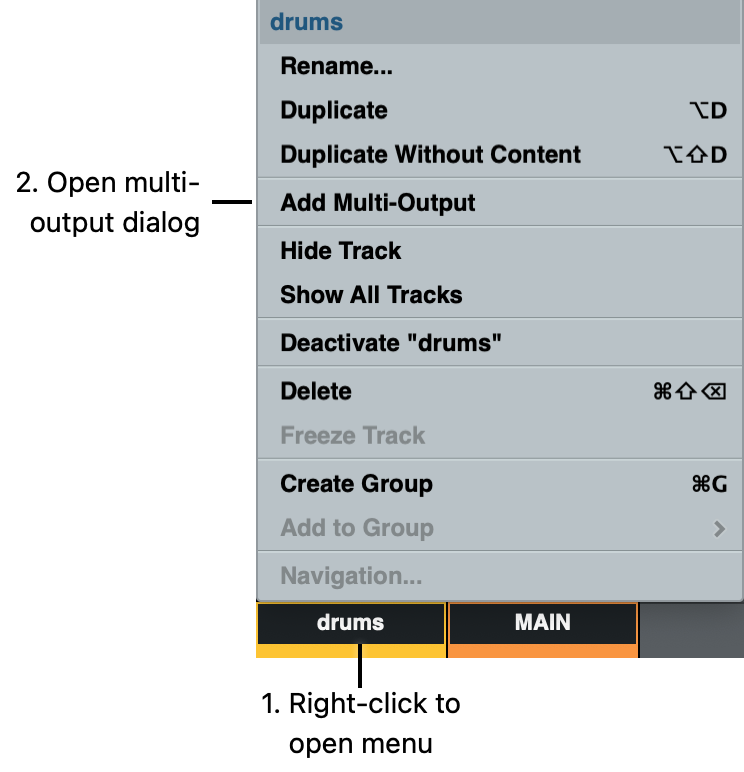The width and height of the screenshot is (744, 772).
Task: Select Show All Tracks
Action: [x=371, y=295]
